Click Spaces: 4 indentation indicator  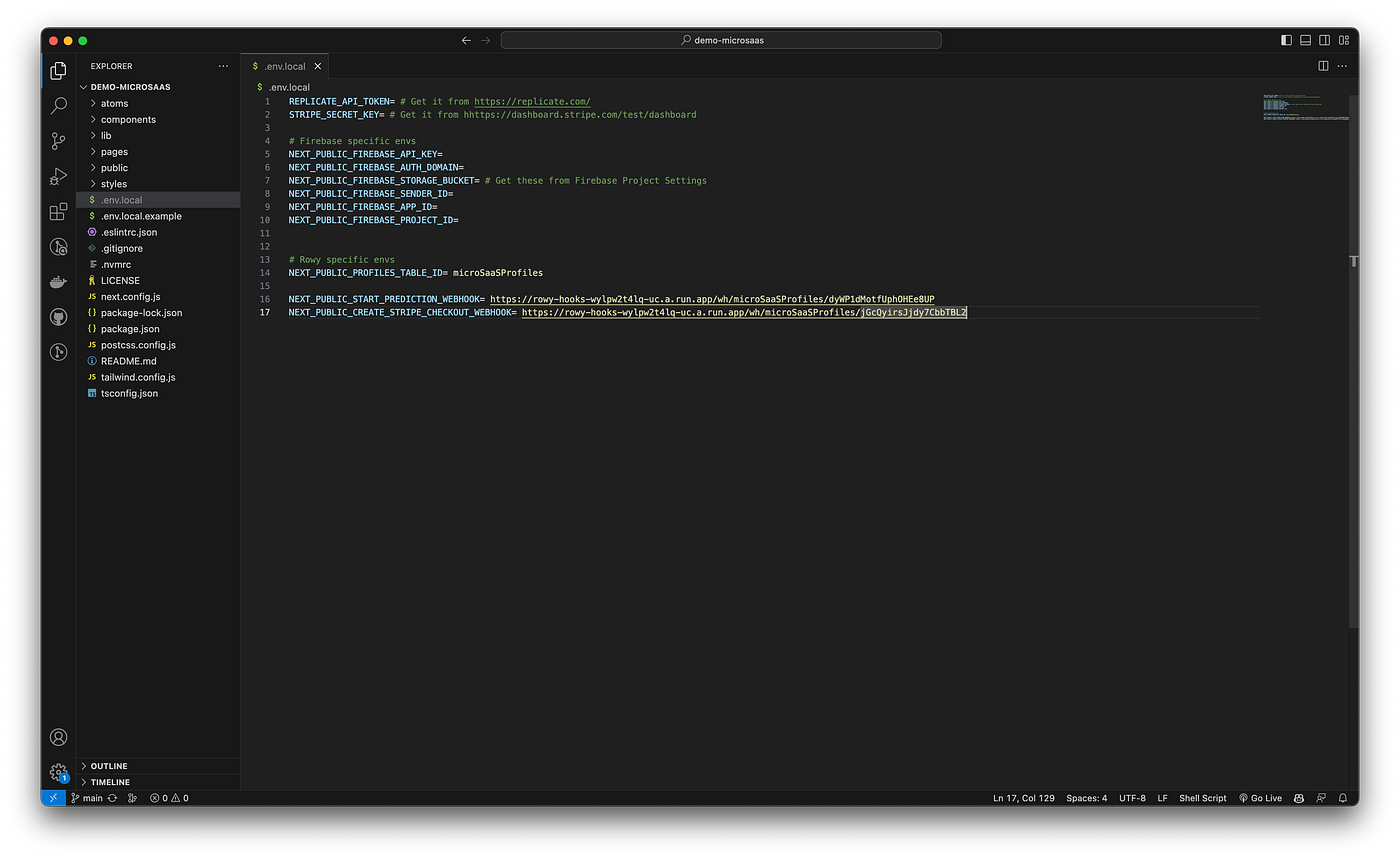(1086, 797)
